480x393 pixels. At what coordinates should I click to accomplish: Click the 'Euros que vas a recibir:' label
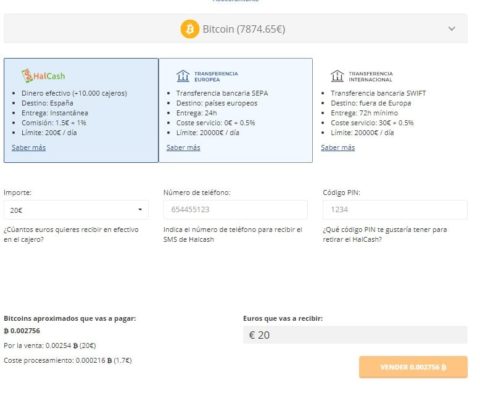[x=283, y=318]
